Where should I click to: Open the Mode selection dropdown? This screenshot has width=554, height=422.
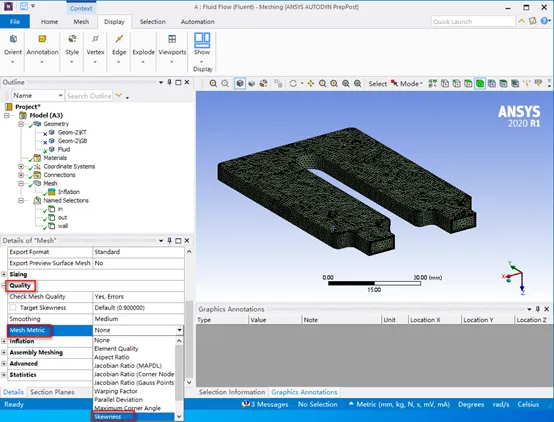411,83
